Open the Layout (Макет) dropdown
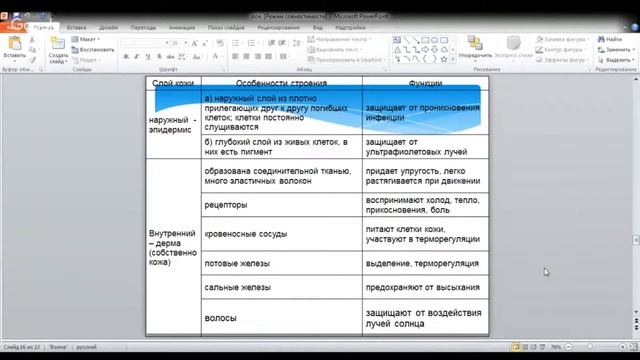Image resolution: width=640 pixels, height=360 pixels. click(x=86, y=40)
